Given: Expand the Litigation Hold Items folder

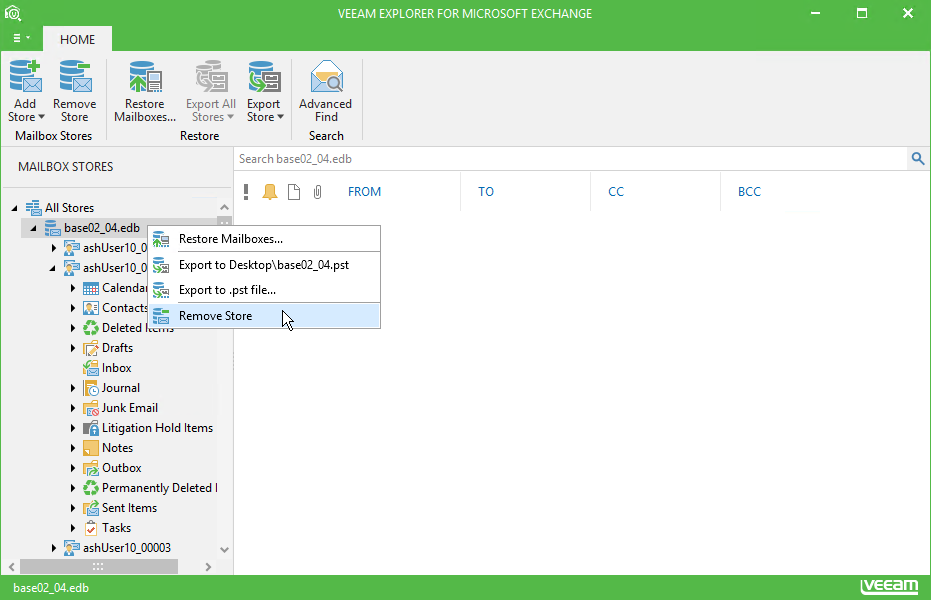Looking at the screenshot, I should coord(72,428).
